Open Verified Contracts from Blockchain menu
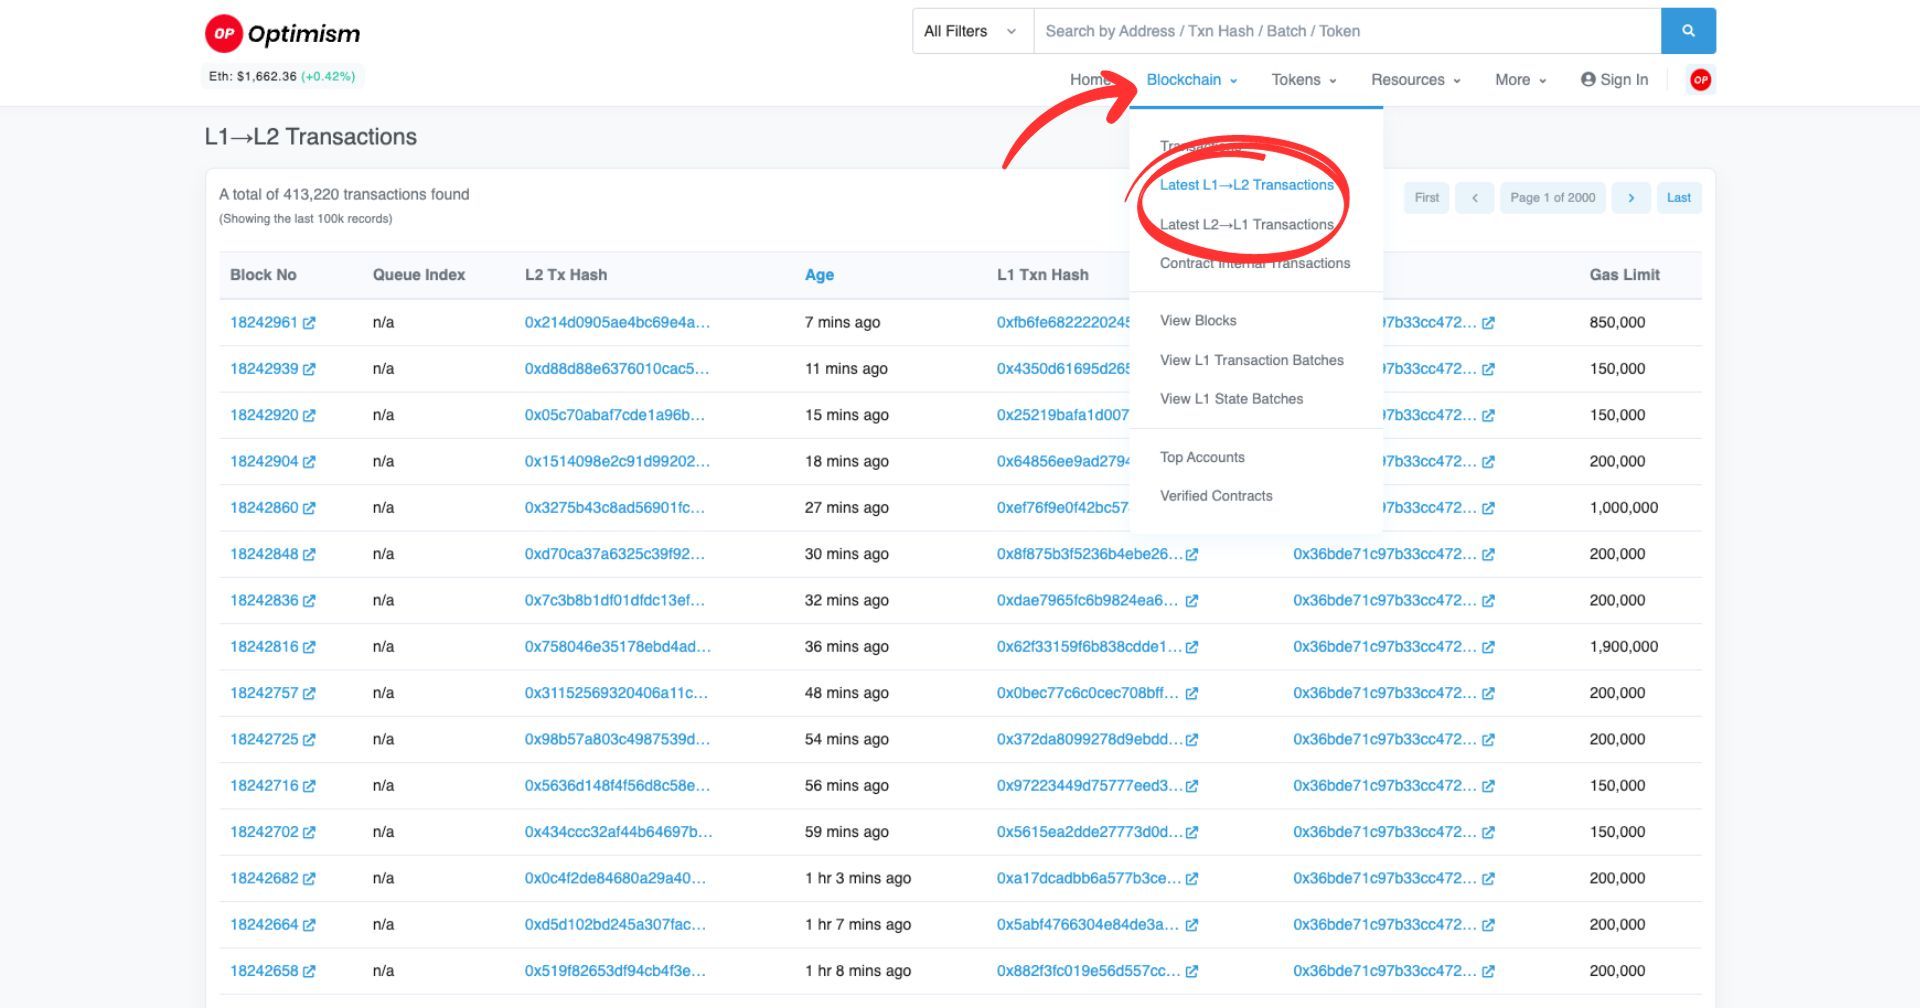This screenshot has width=1920, height=1008. [x=1216, y=495]
